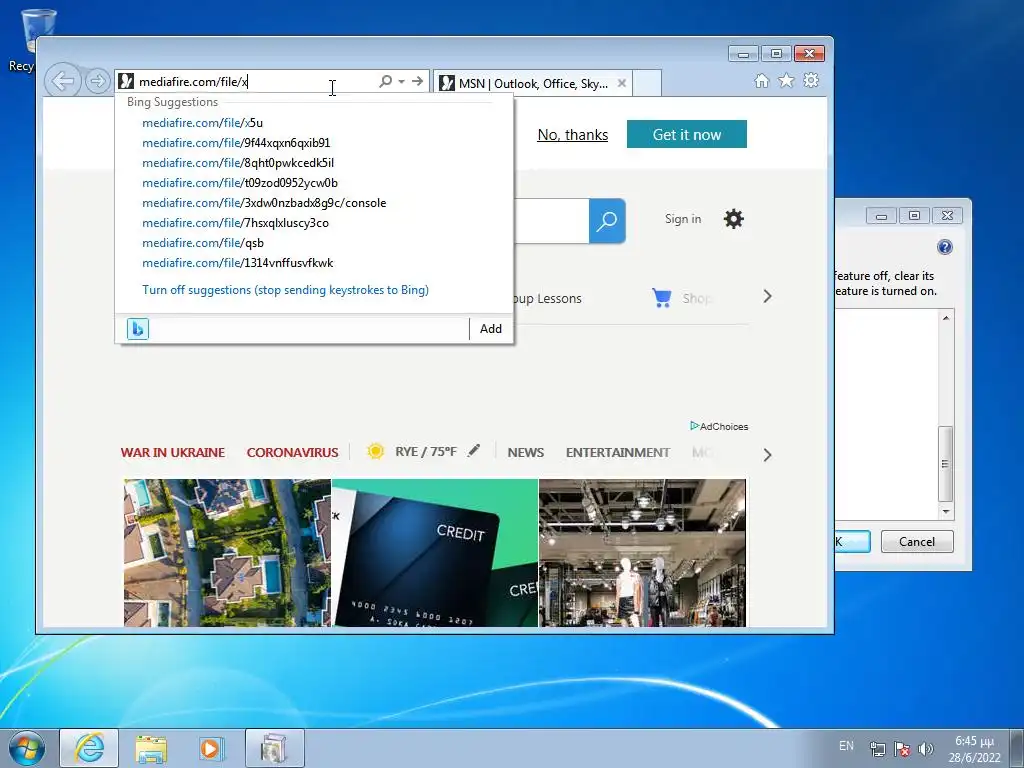Image resolution: width=1024 pixels, height=768 pixels.
Task: Click the blue MSN search magnifier button
Action: (607, 221)
